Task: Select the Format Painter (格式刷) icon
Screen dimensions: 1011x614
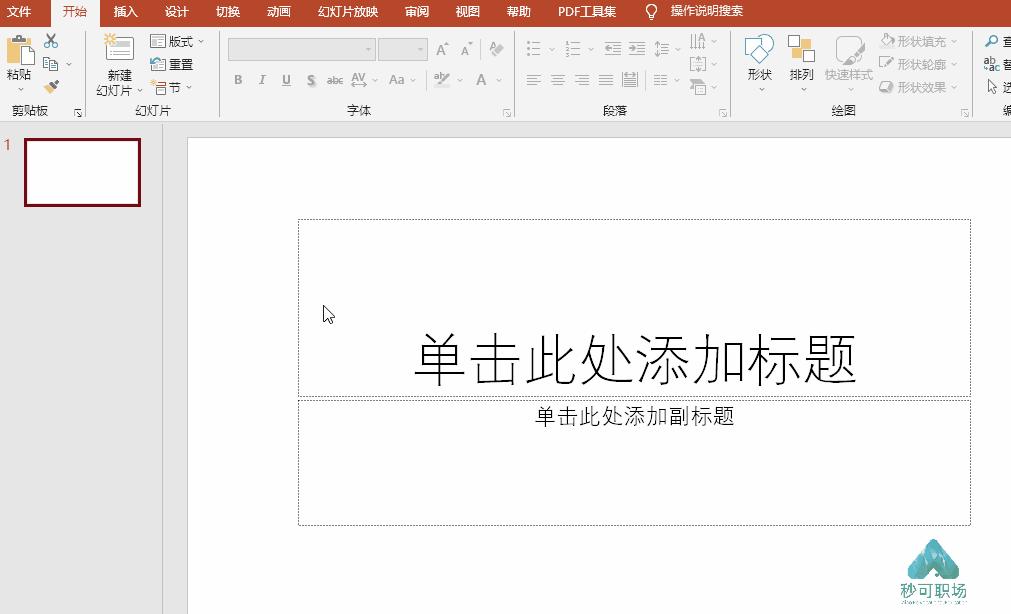Action: (52, 85)
